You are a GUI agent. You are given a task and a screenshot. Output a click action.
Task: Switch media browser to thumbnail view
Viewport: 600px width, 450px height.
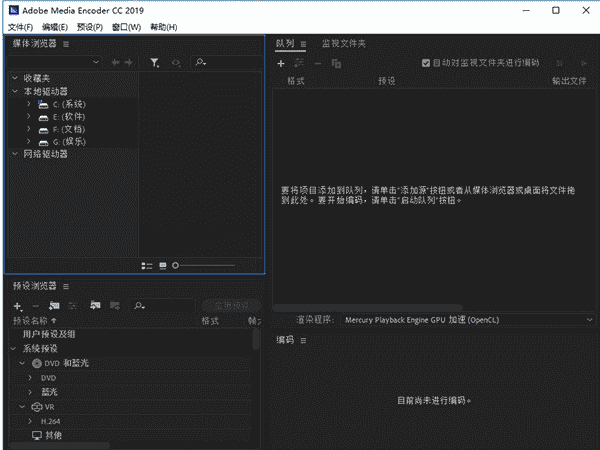(x=162, y=265)
